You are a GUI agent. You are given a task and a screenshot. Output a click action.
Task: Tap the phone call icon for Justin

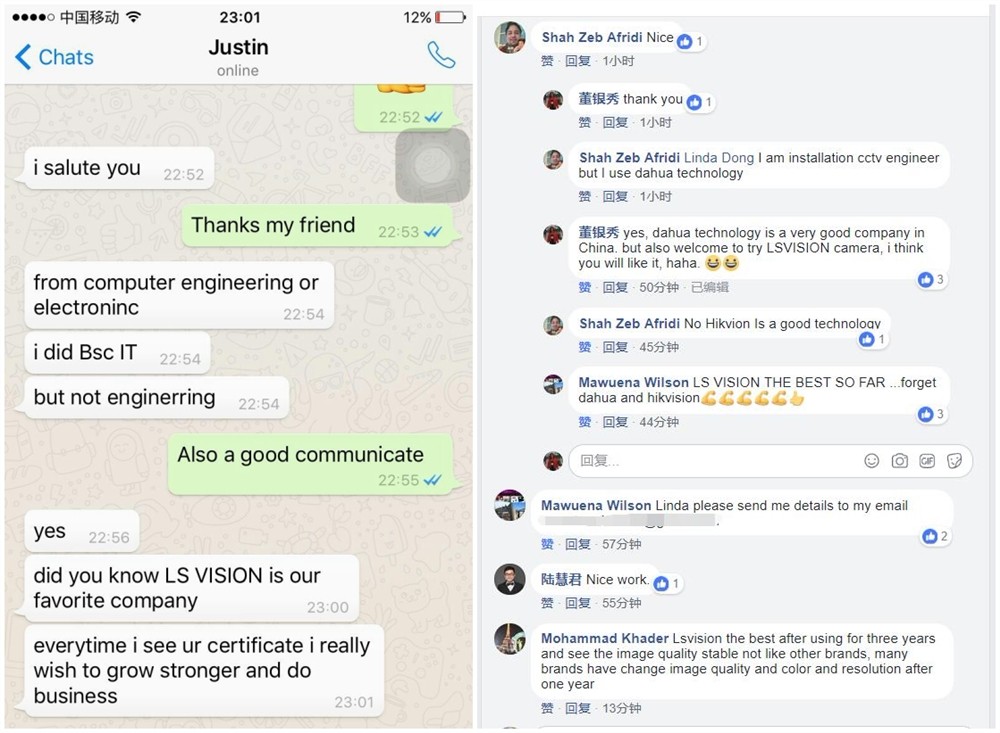pos(441,55)
